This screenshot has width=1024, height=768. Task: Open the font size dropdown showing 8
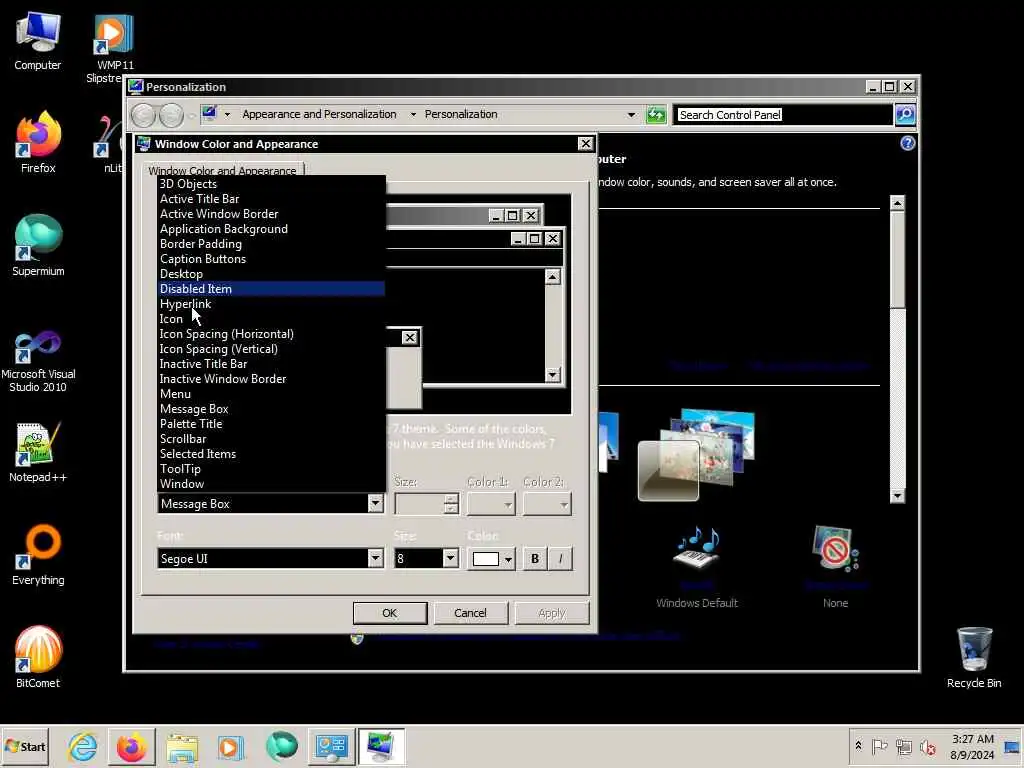(x=450, y=558)
